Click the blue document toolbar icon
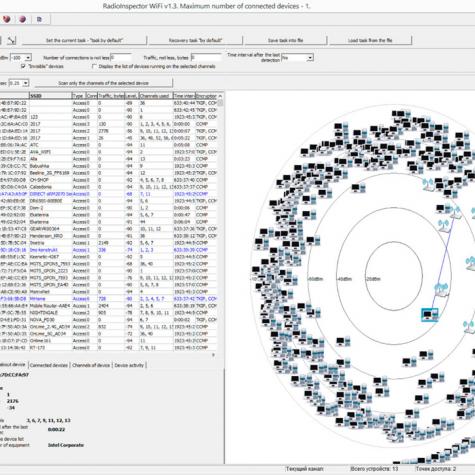The height and width of the screenshot is (475, 475). (39, 19)
